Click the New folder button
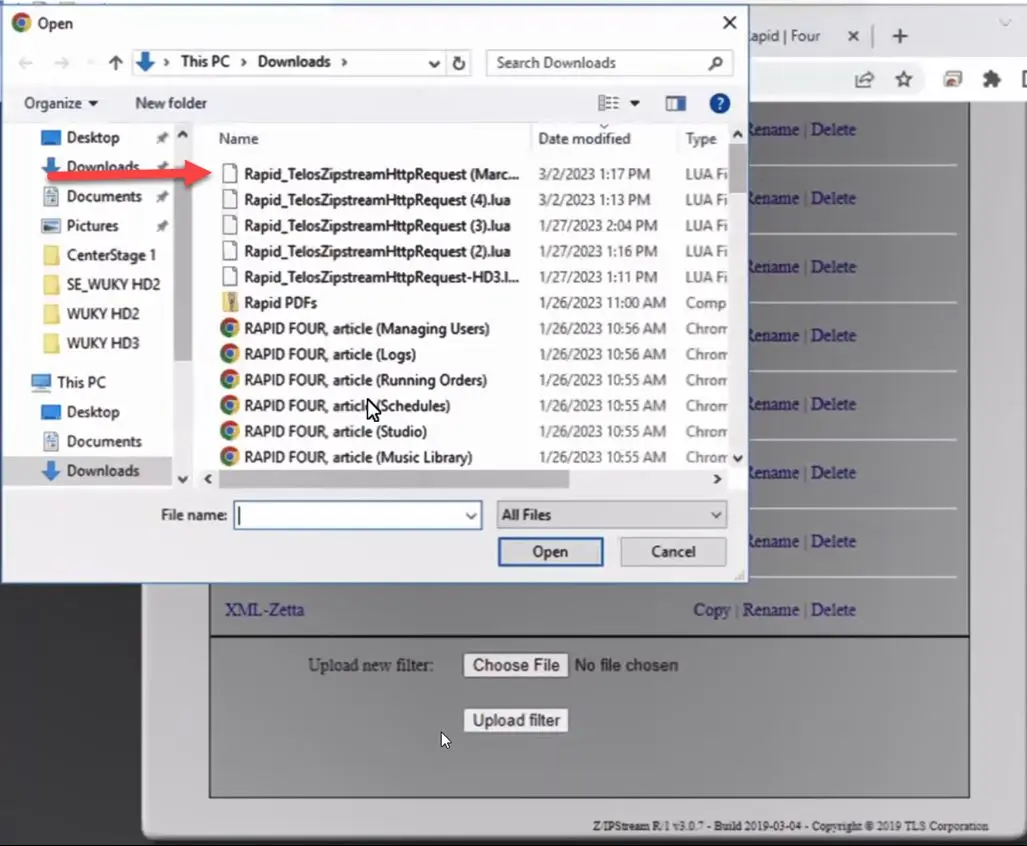Viewport: 1027px width, 846px height. pos(171,103)
